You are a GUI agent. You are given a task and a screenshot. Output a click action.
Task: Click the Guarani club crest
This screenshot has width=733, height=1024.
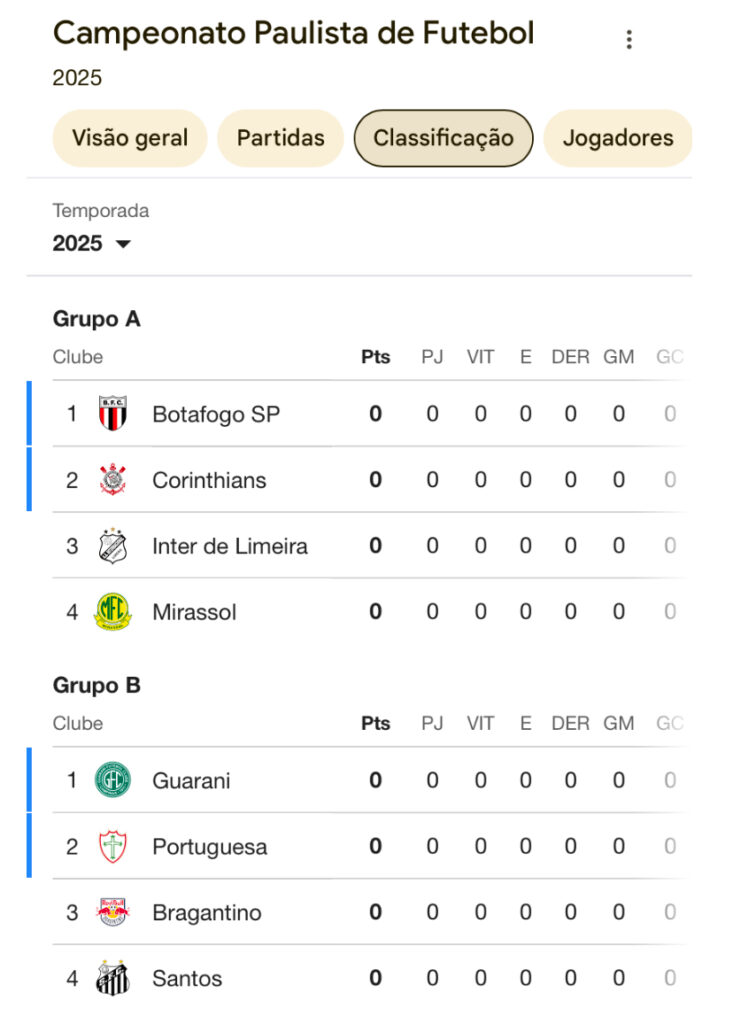[x=112, y=780]
